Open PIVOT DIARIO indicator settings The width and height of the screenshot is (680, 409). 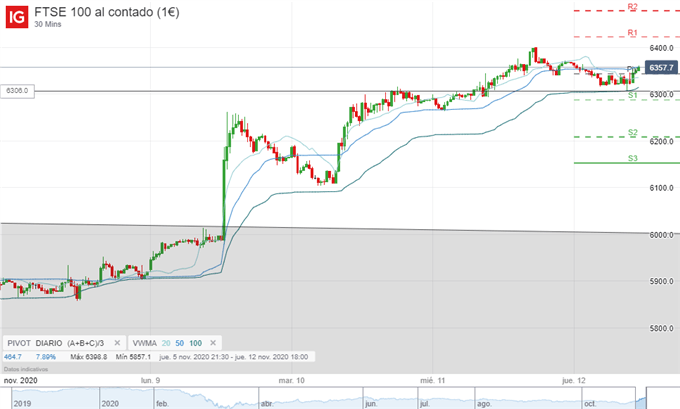(x=56, y=343)
